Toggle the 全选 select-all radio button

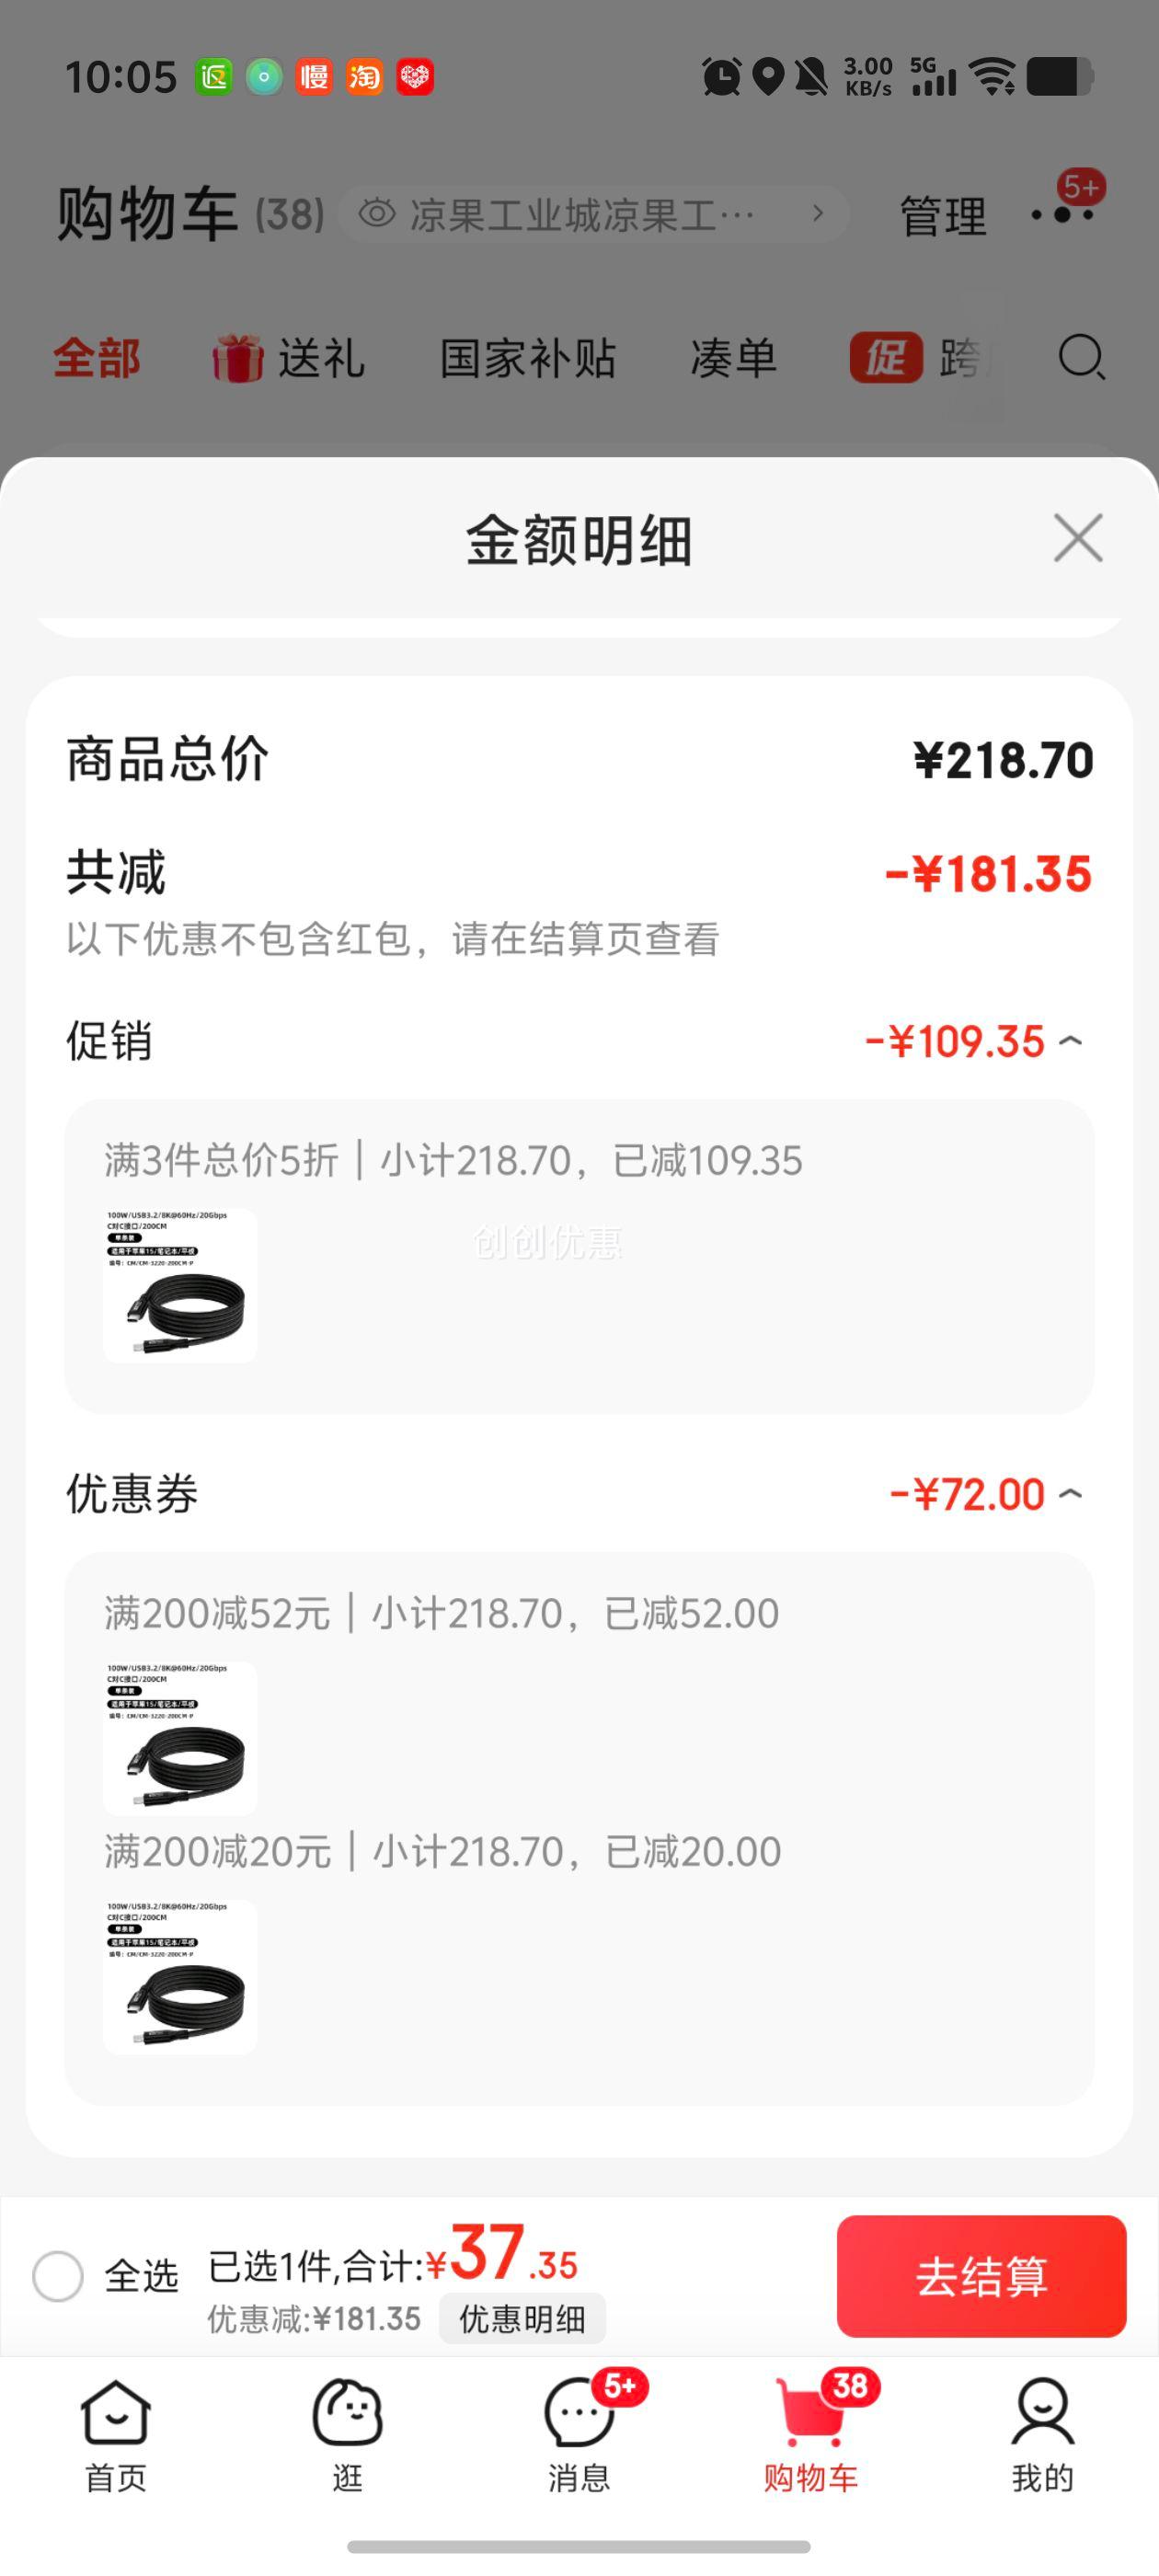(x=58, y=2276)
